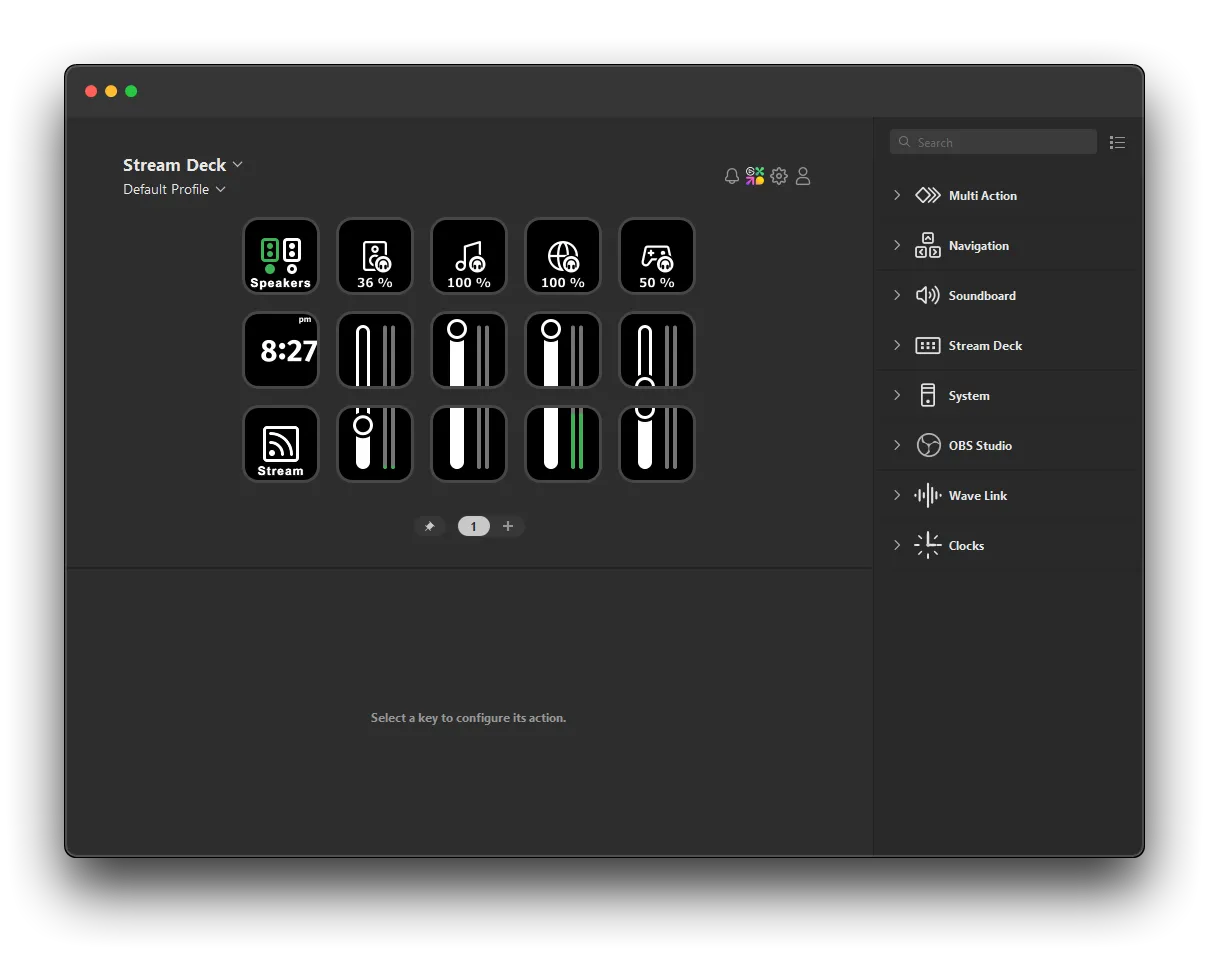Expand the Multi Action chevron

pos(897,196)
